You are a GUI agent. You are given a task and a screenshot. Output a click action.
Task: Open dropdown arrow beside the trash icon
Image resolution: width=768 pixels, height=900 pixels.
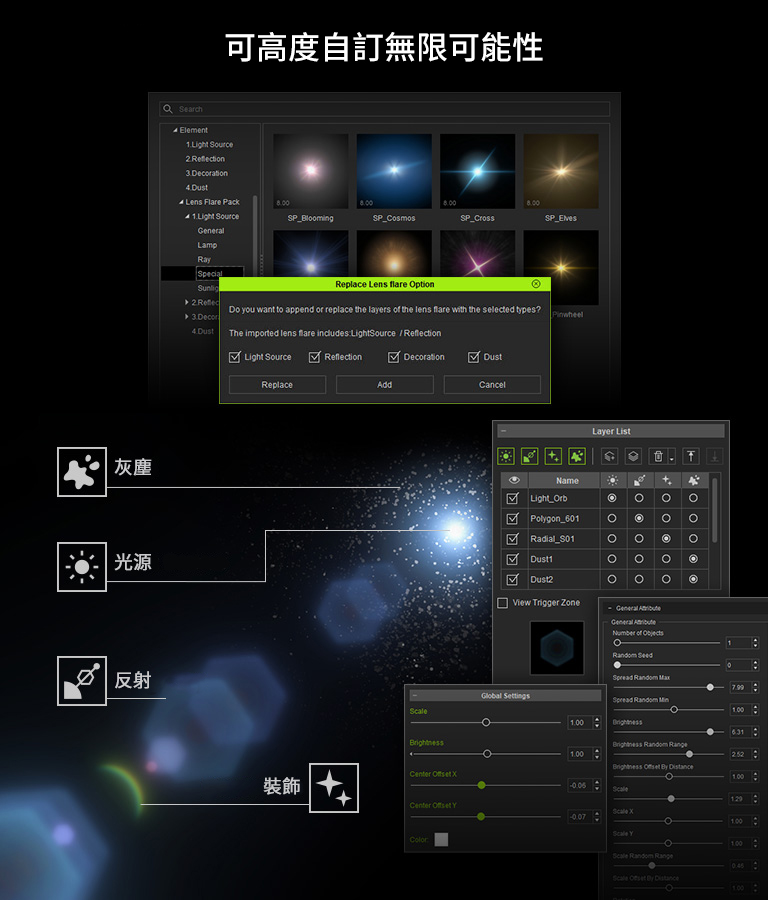[x=672, y=458]
